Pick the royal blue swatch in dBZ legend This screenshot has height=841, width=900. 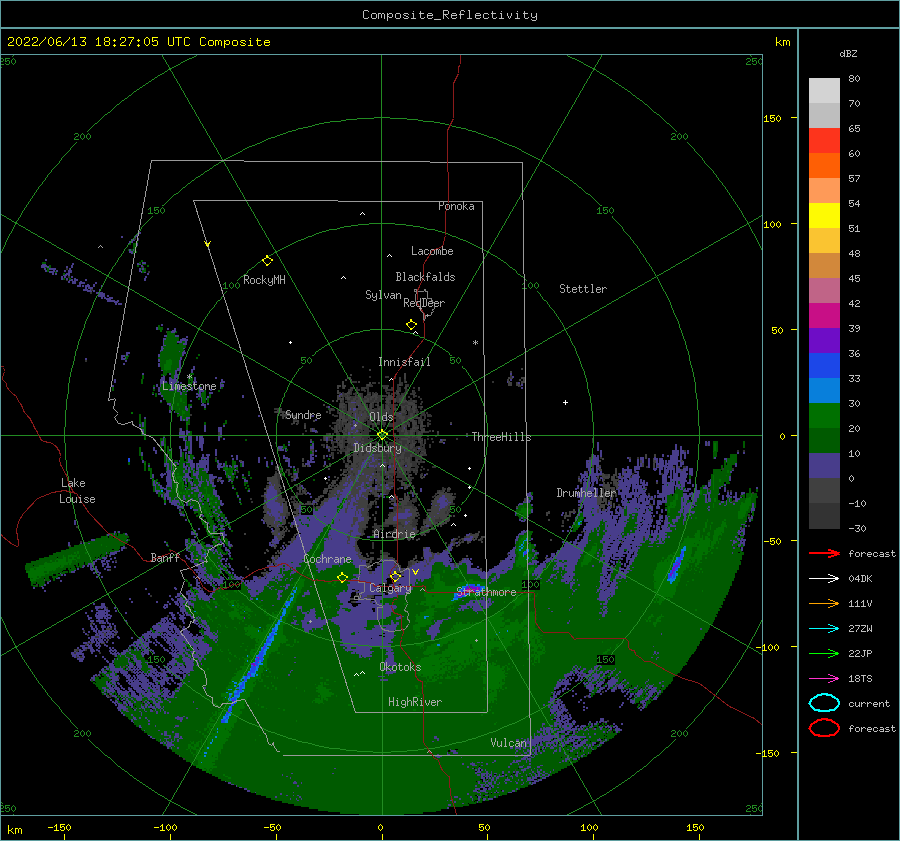click(824, 365)
